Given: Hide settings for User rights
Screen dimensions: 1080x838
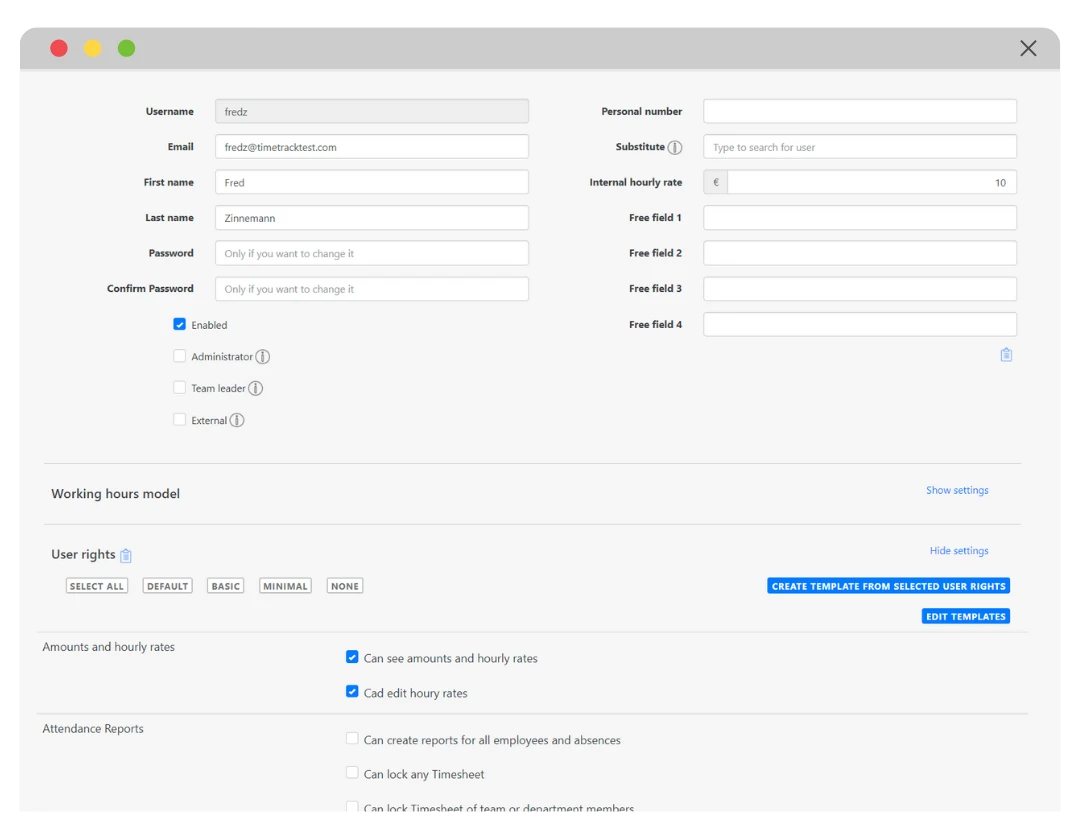Looking at the screenshot, I should point(959,550).
